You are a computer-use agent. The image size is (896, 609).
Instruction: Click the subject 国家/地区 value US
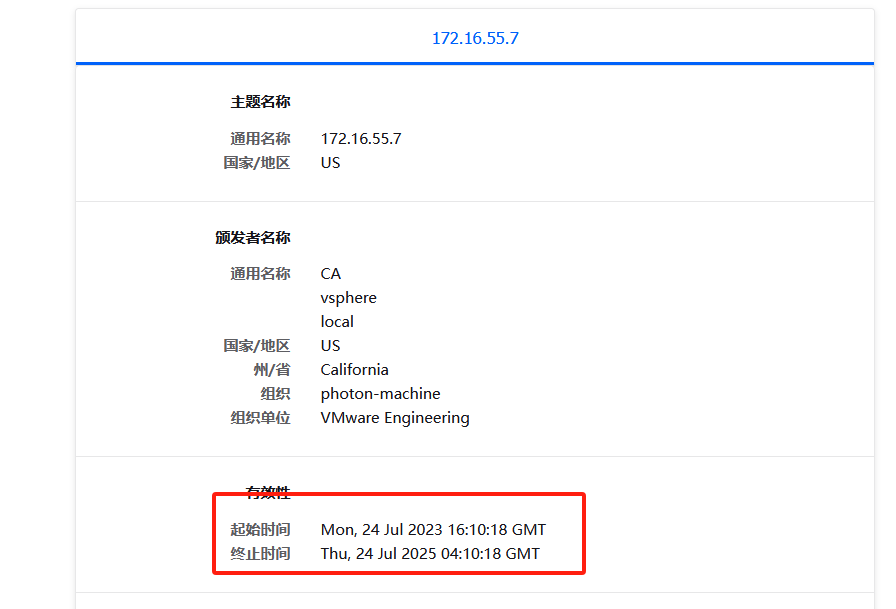(330, 163)
